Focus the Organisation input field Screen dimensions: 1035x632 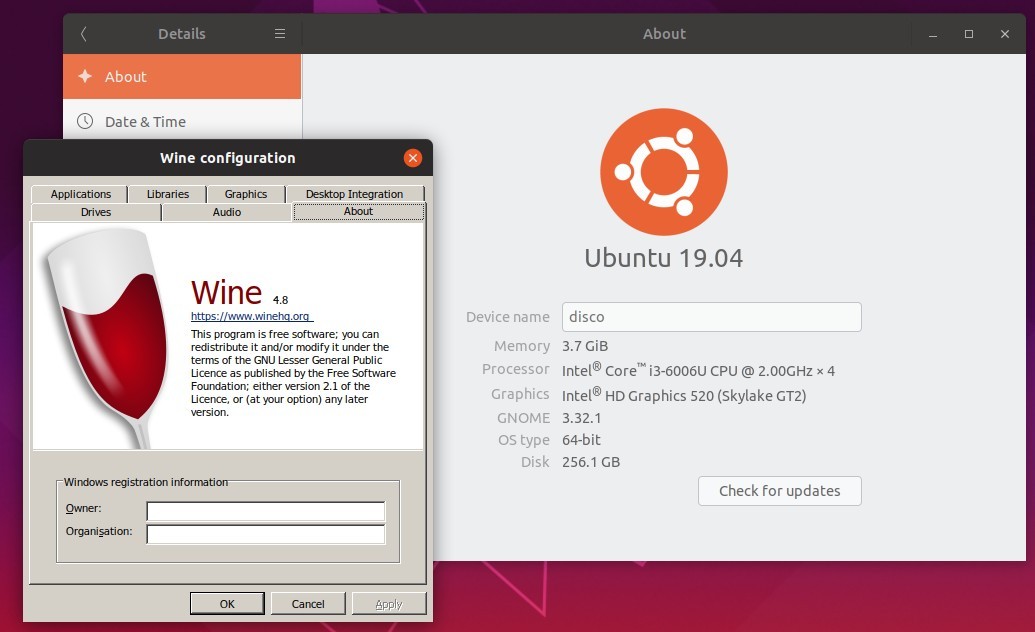click(265, 534)
